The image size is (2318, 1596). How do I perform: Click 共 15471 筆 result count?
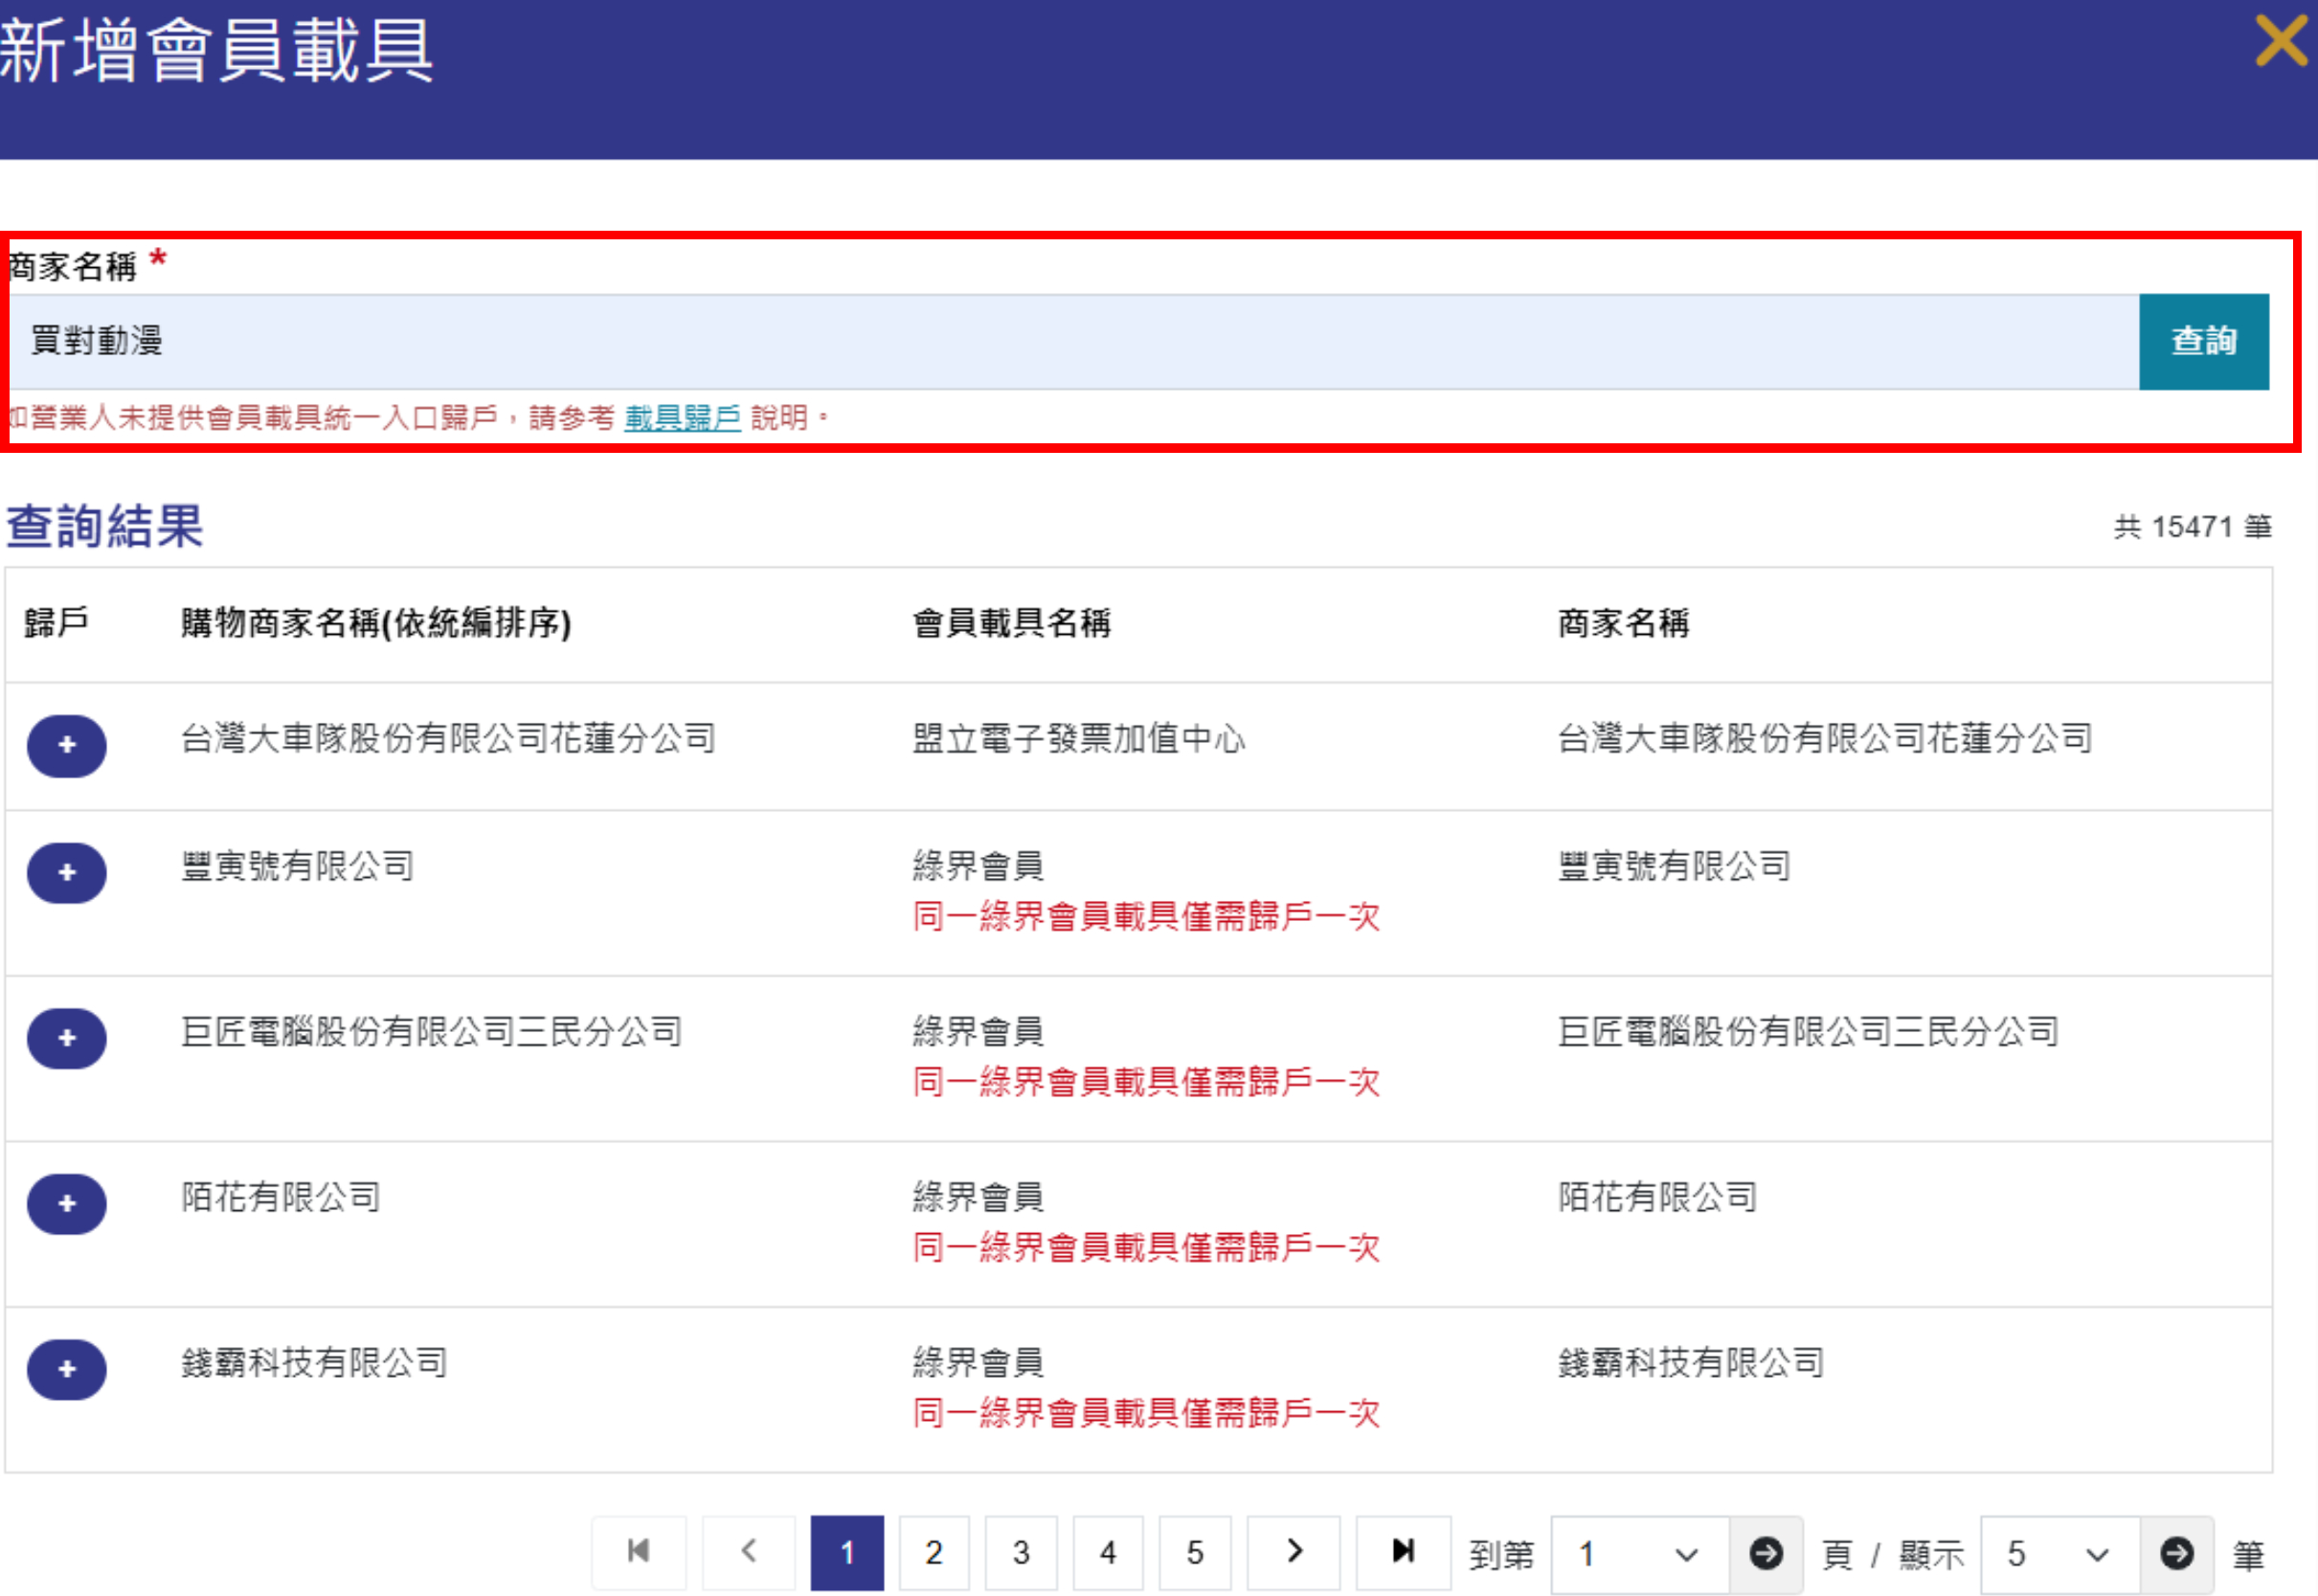tap(2192, 527)
